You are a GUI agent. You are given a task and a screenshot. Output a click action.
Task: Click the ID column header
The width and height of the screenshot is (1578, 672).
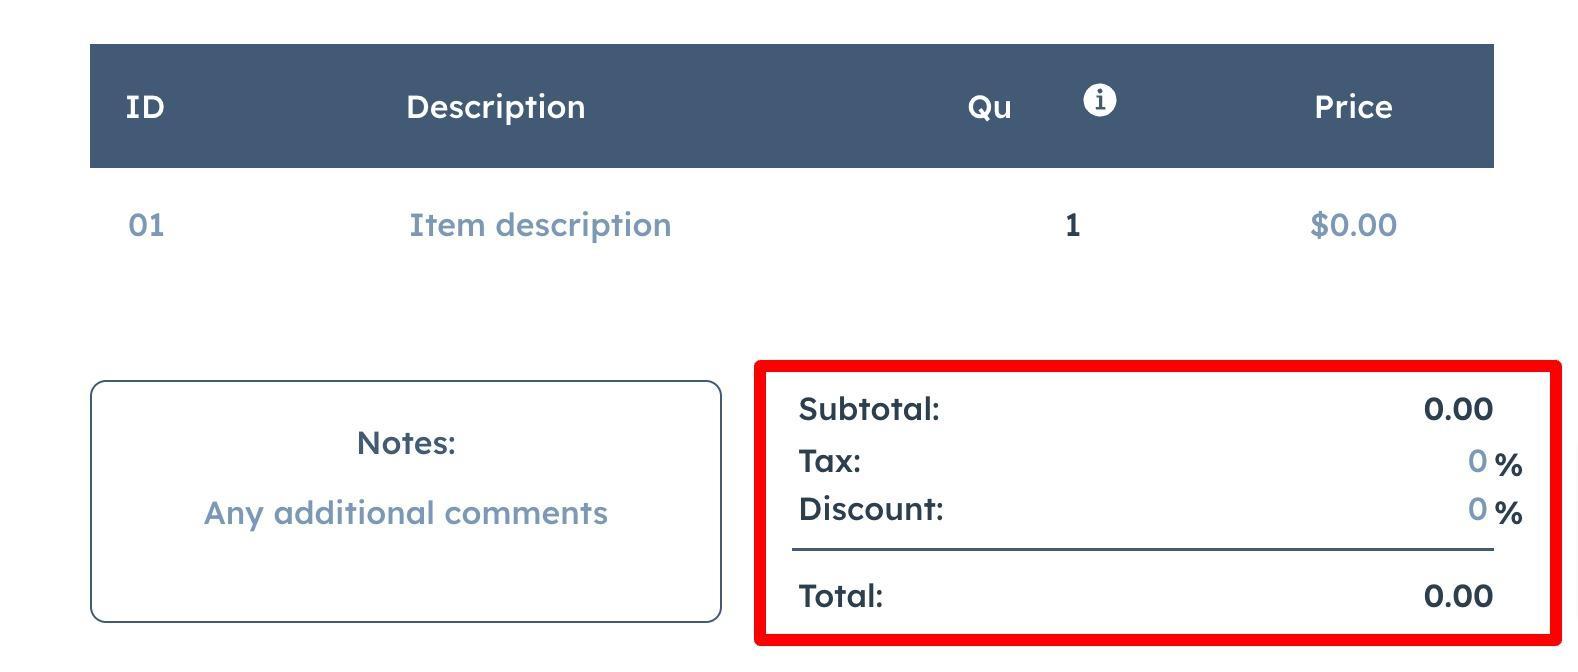pos(143,107)
